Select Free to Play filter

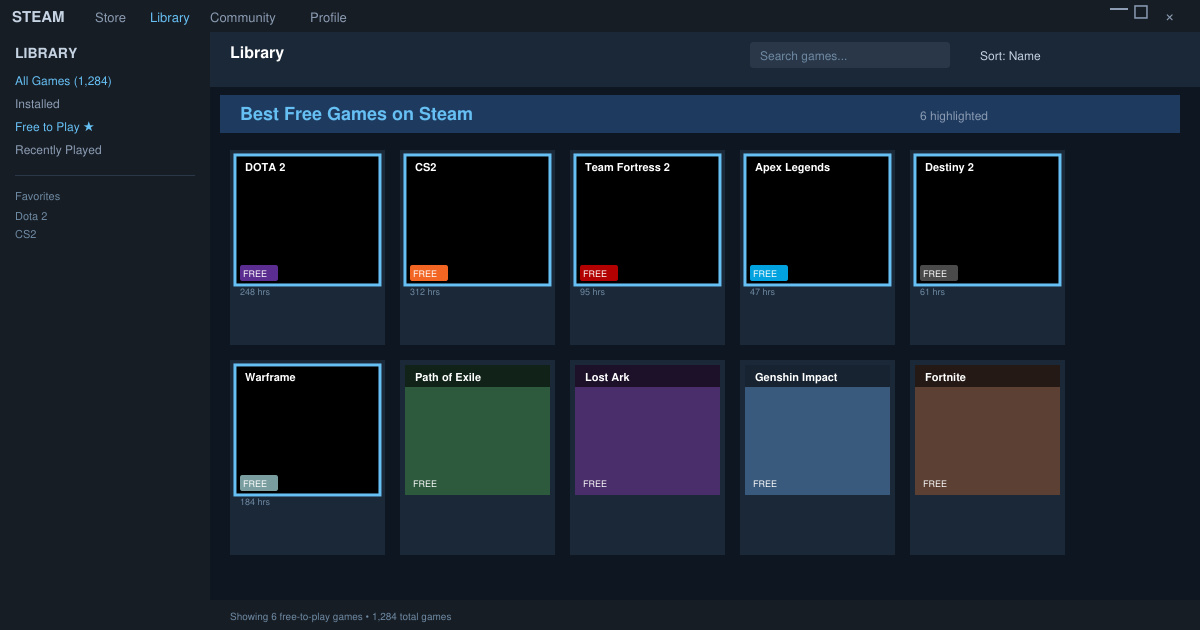[54, 127]
